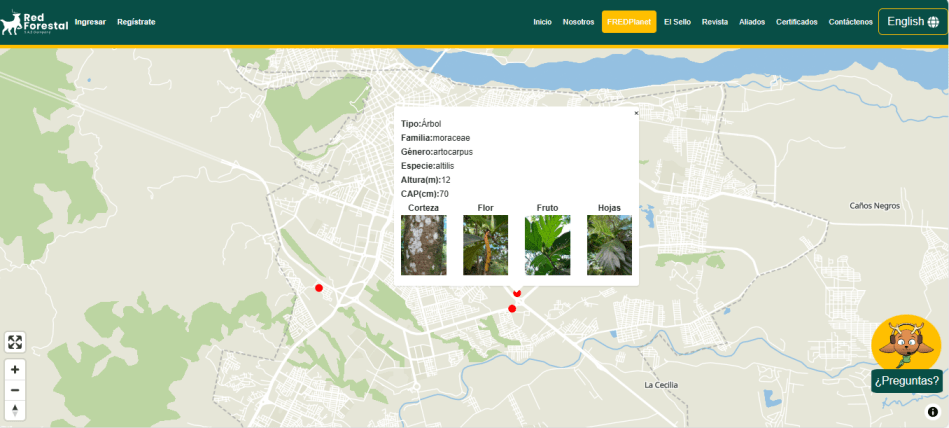Select the leftmost red tree marker

click(319, 288)
